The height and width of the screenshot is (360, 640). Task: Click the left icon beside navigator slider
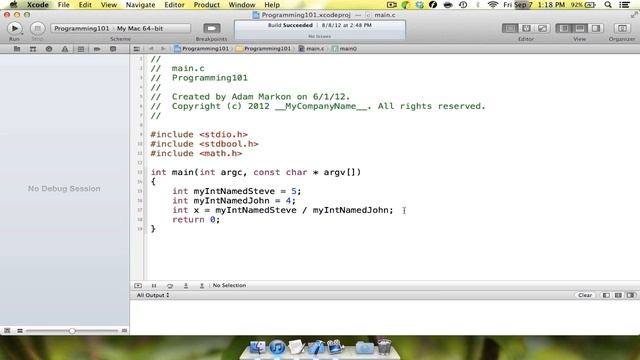pos(7,331)
